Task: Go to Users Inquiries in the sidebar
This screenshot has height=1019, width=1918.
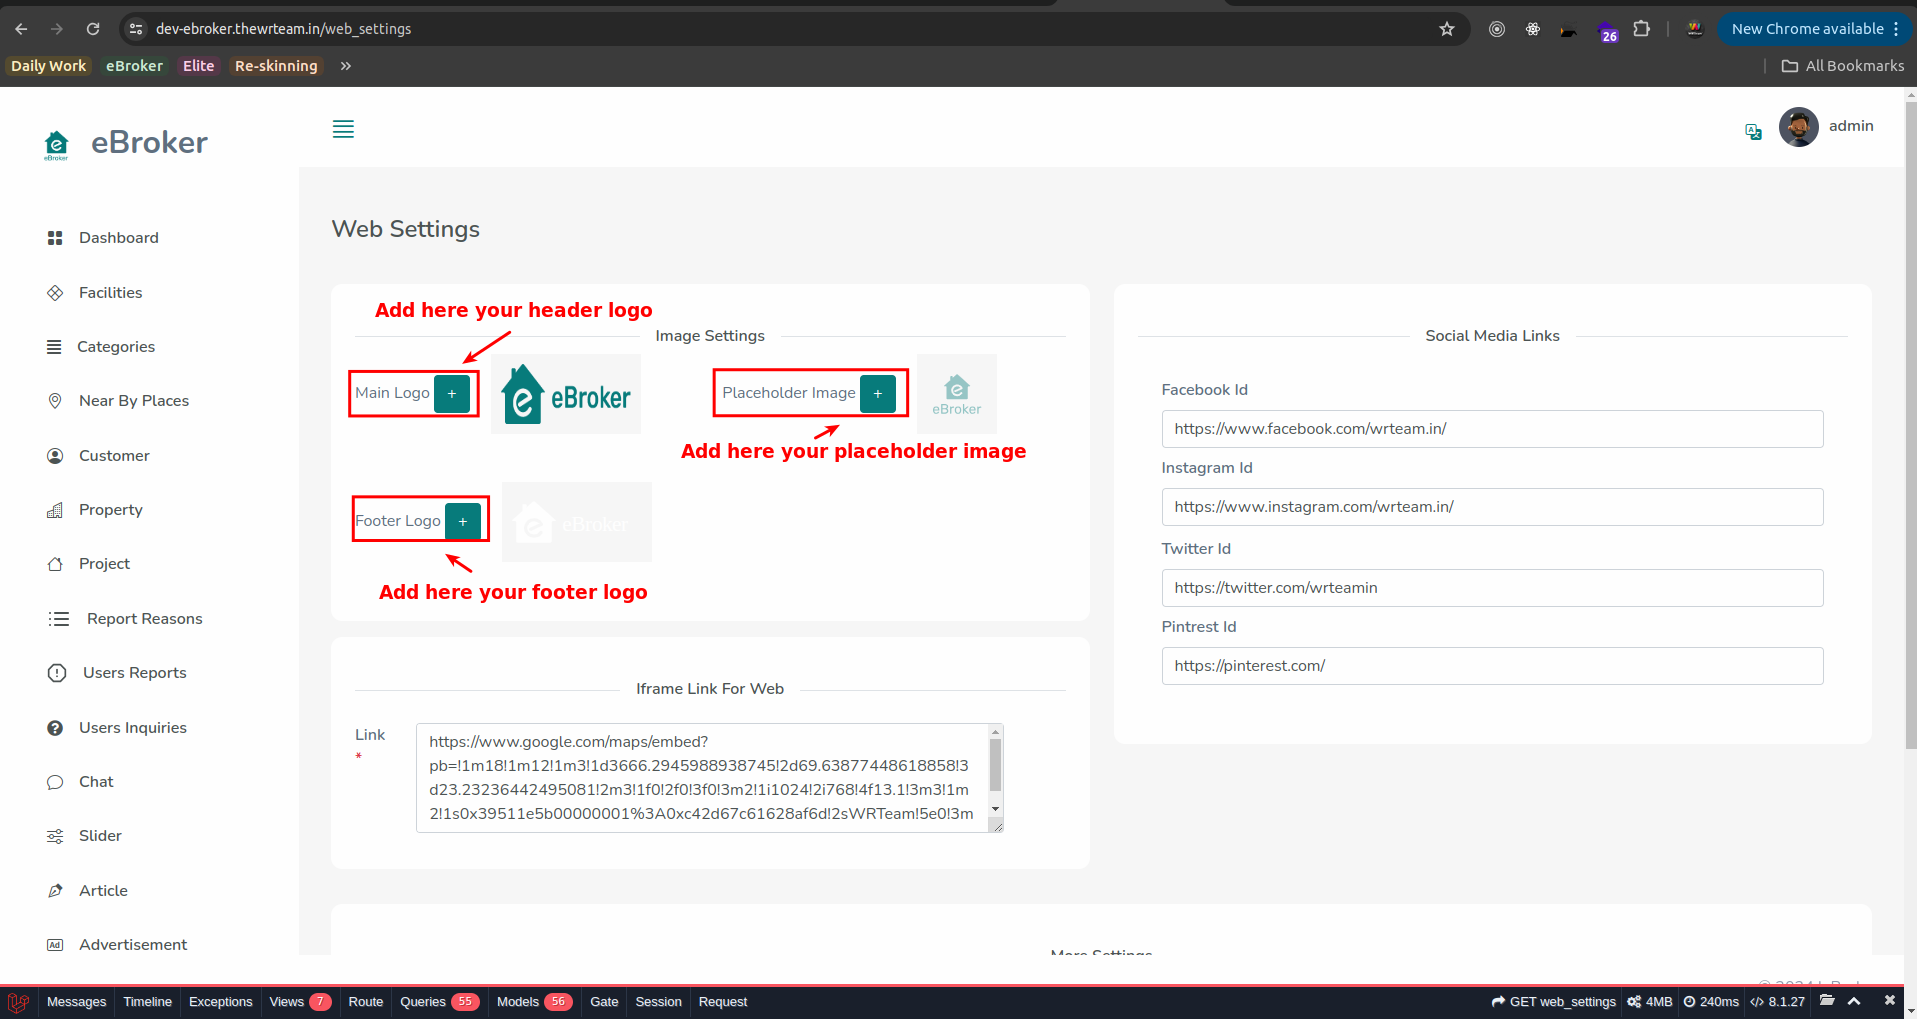Action: click(132, 728)
